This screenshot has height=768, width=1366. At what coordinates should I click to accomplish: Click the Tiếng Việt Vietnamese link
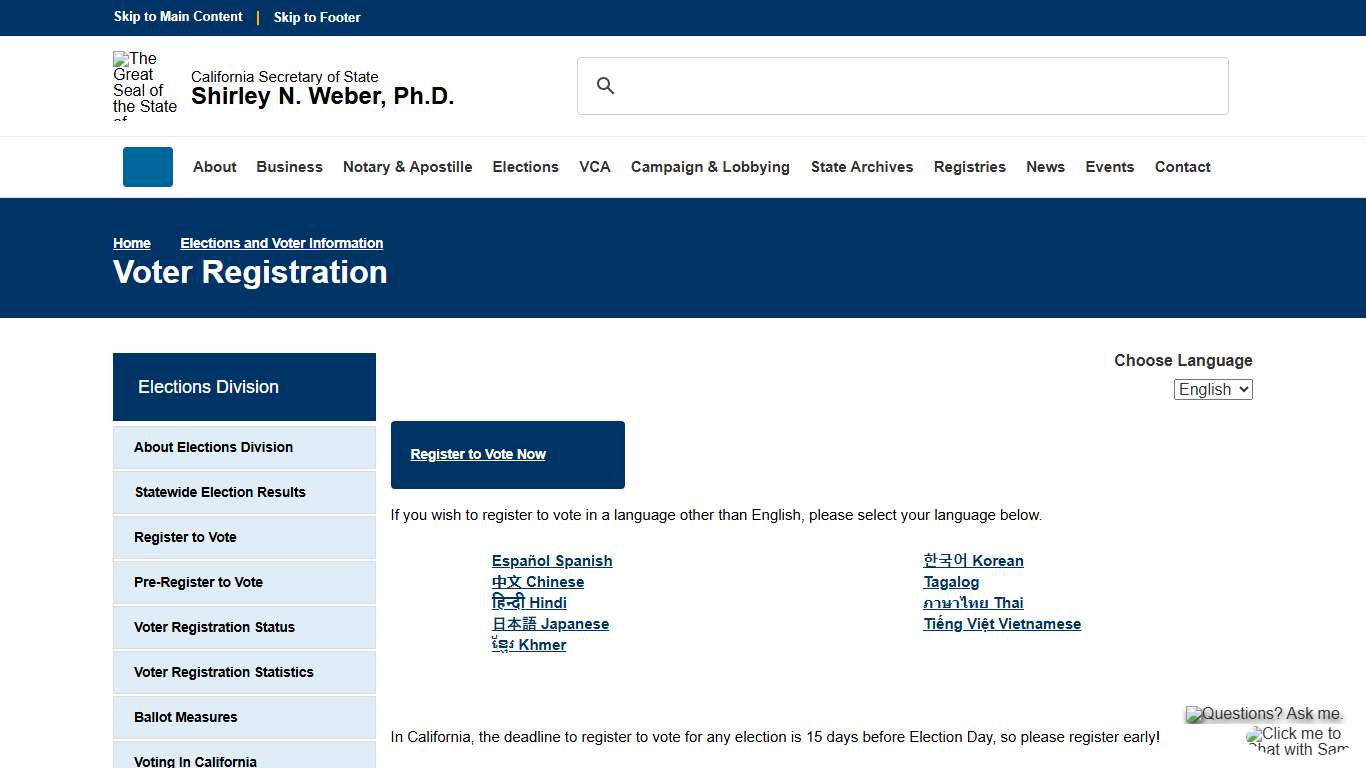click(1002, 623)
